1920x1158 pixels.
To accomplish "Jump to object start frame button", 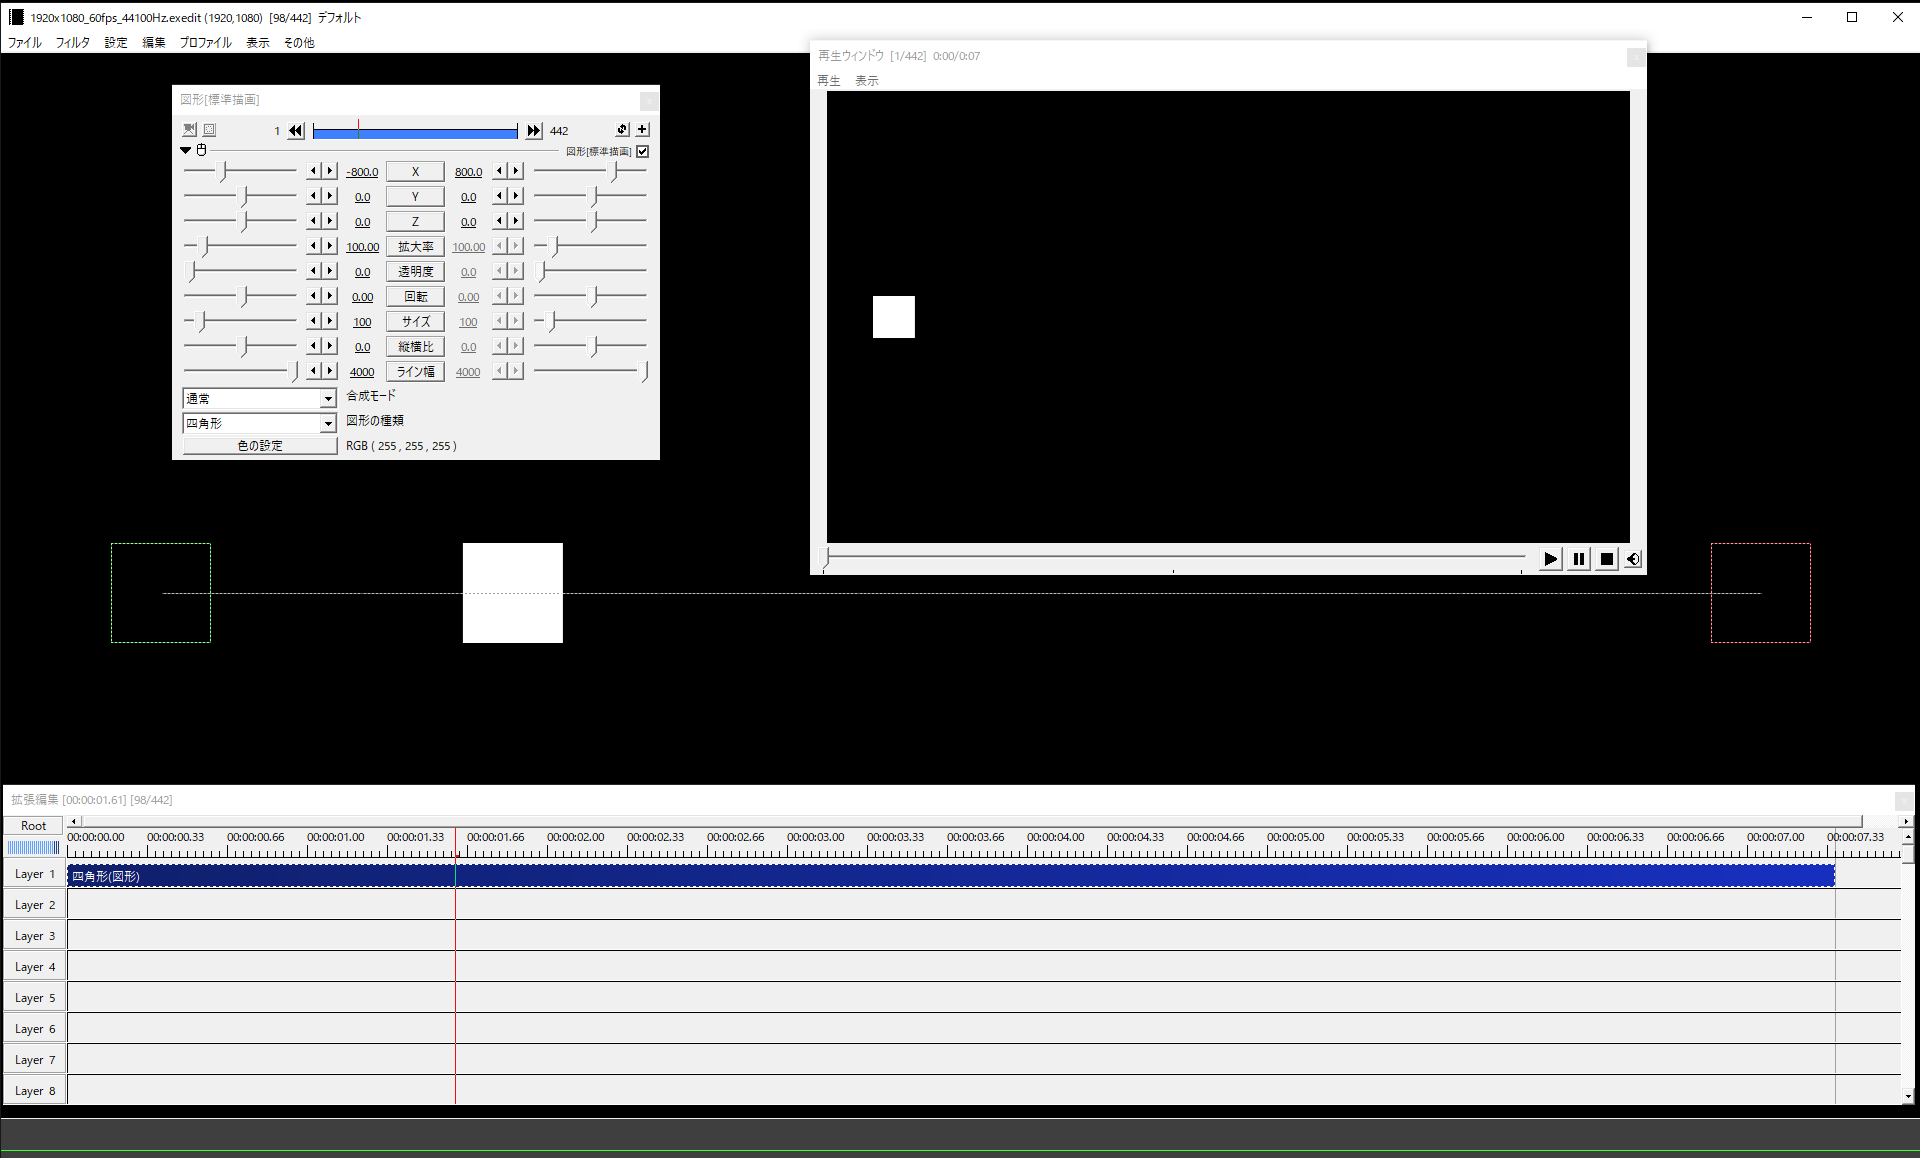I will [296, 130].
